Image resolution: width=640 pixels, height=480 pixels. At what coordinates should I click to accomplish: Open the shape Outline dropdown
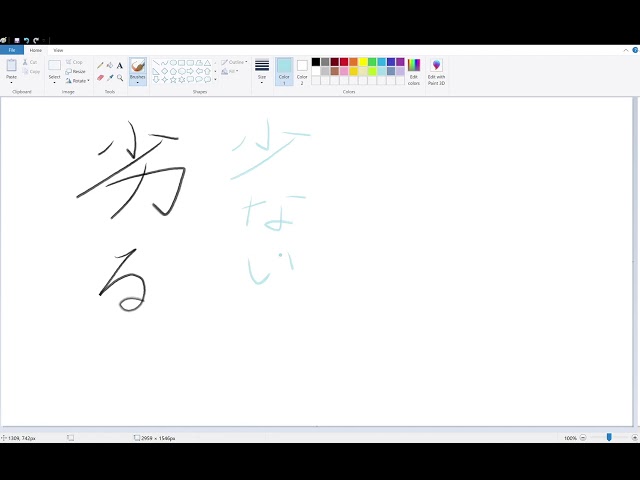234,62
